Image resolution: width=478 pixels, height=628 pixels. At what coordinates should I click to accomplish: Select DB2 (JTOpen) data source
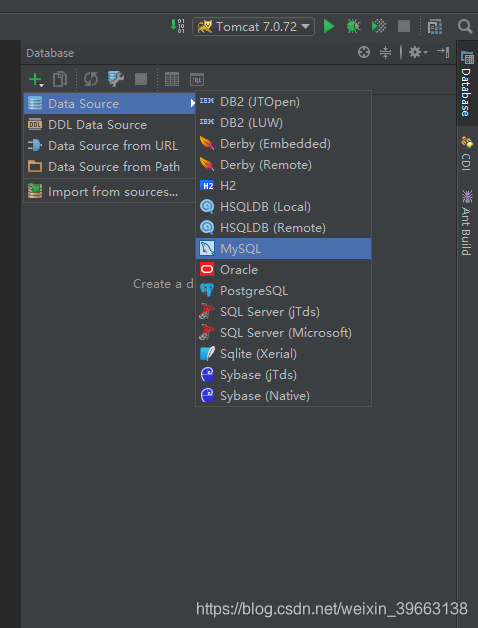(283, 102)
